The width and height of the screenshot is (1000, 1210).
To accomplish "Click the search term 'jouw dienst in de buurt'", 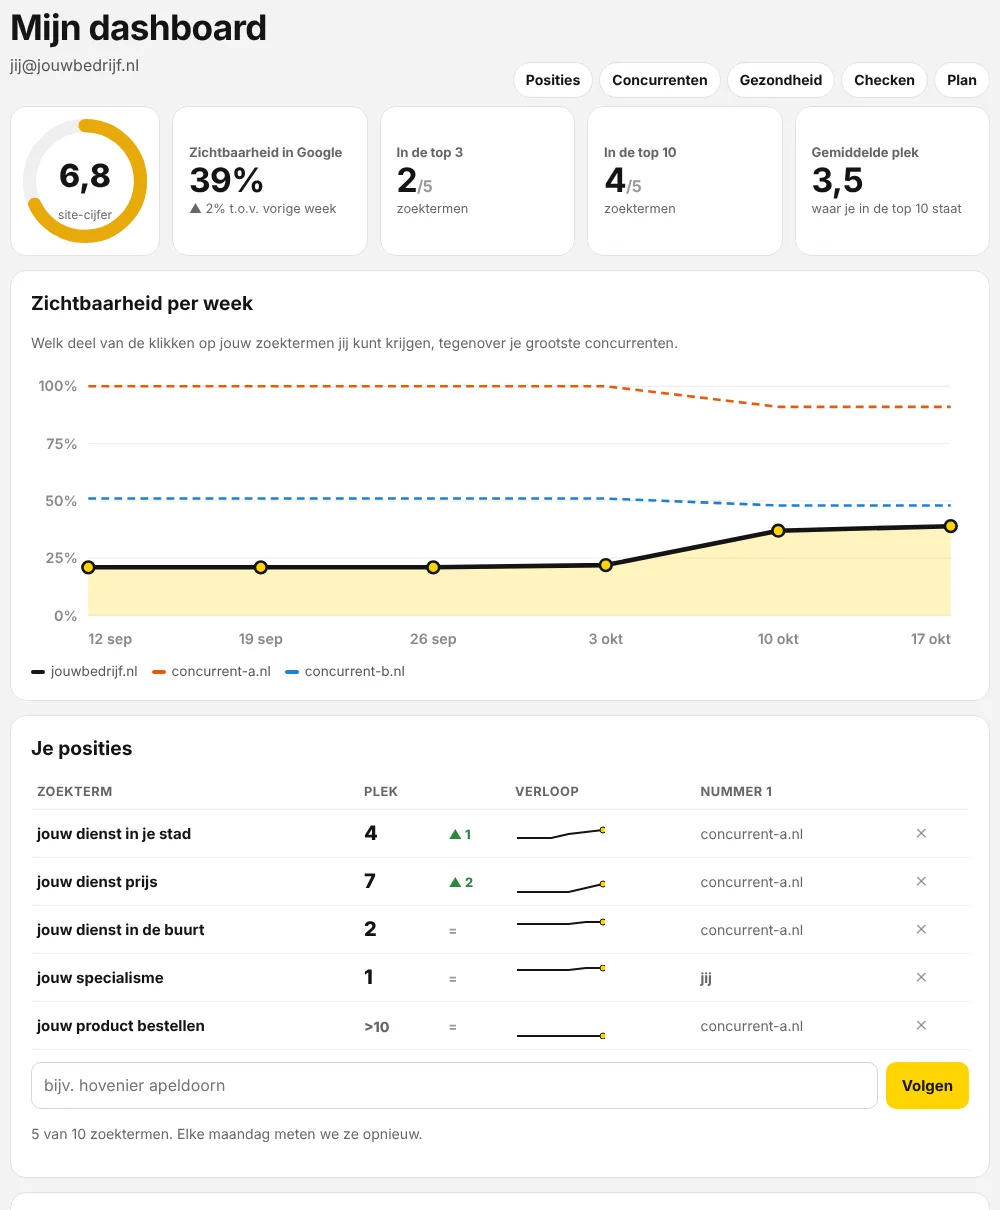I will tap(120, 930).
